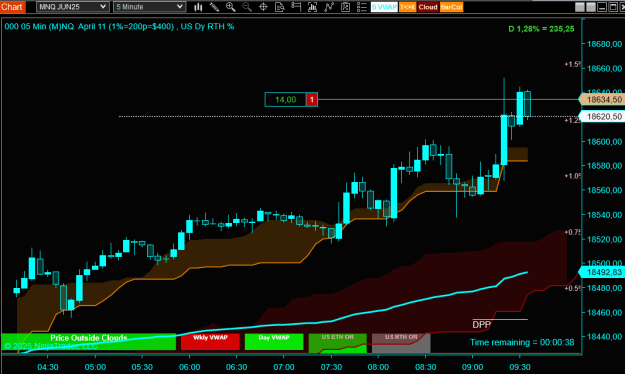The image size is (625, 374).
Task: Click the Day VWAP green button
Action: (x=274, y=342)
